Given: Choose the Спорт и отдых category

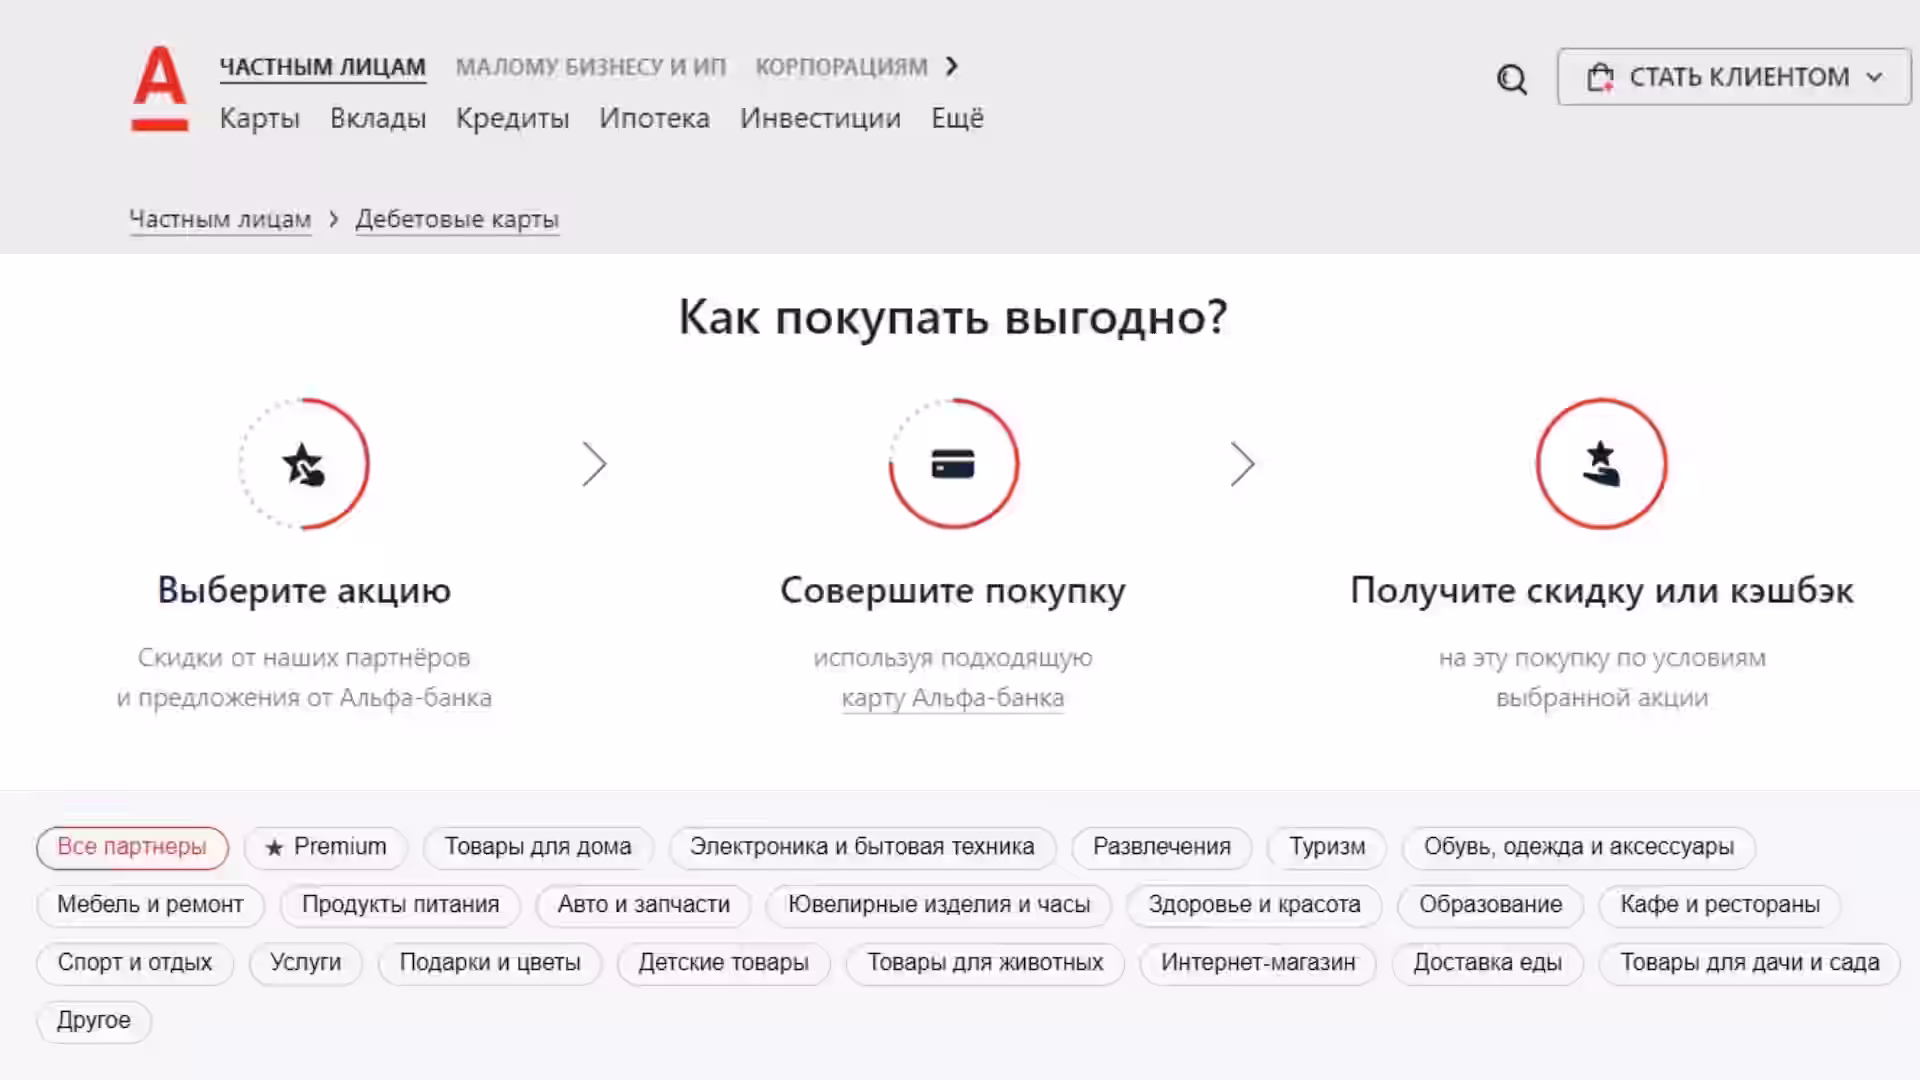Looking at the screenshot, I should click(x=134, y=963).
